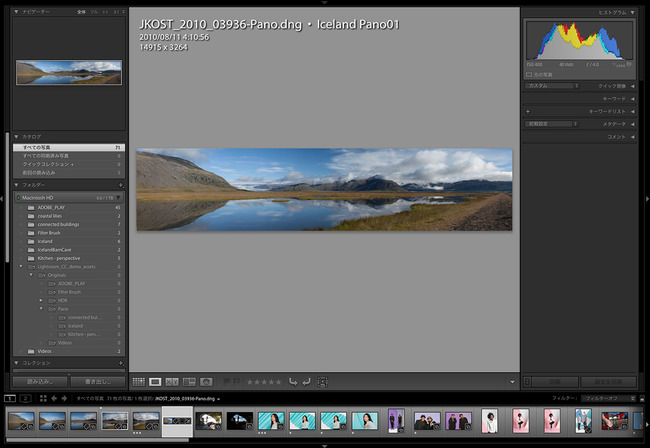The height and width of the screenshot is (448, 650).
Task: Toggle the 元の写真 checkbox under histogram
Action: [529, 75]
